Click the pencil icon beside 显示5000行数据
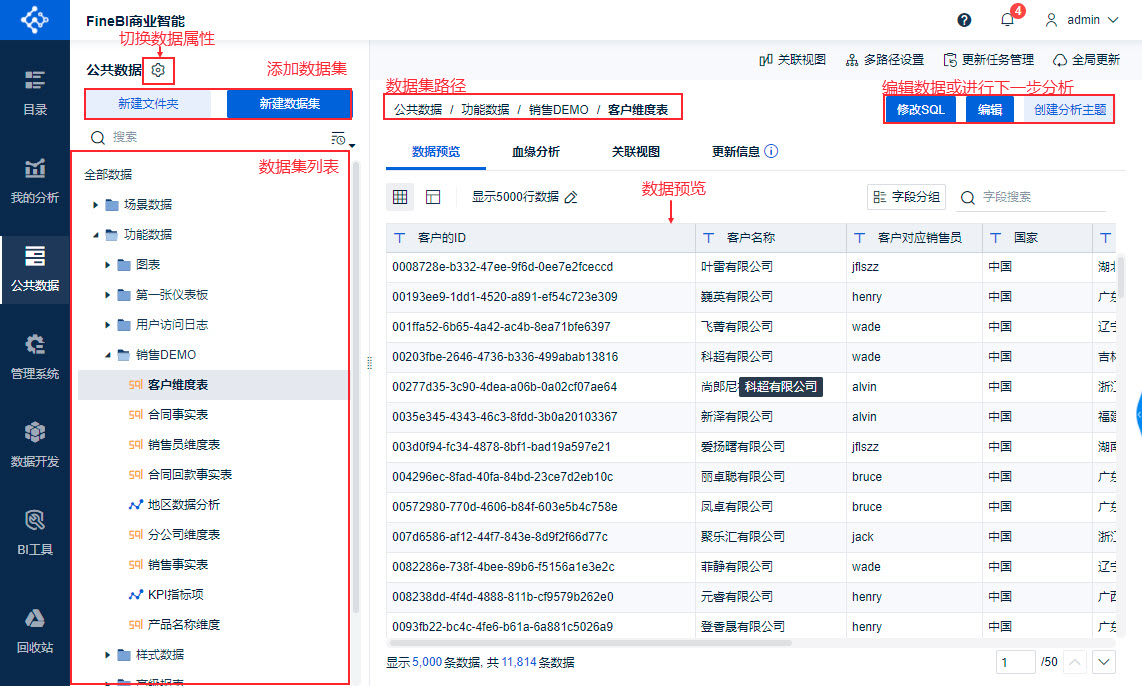This screenshot has height=686, width=1142. click(x=571, y=197)
